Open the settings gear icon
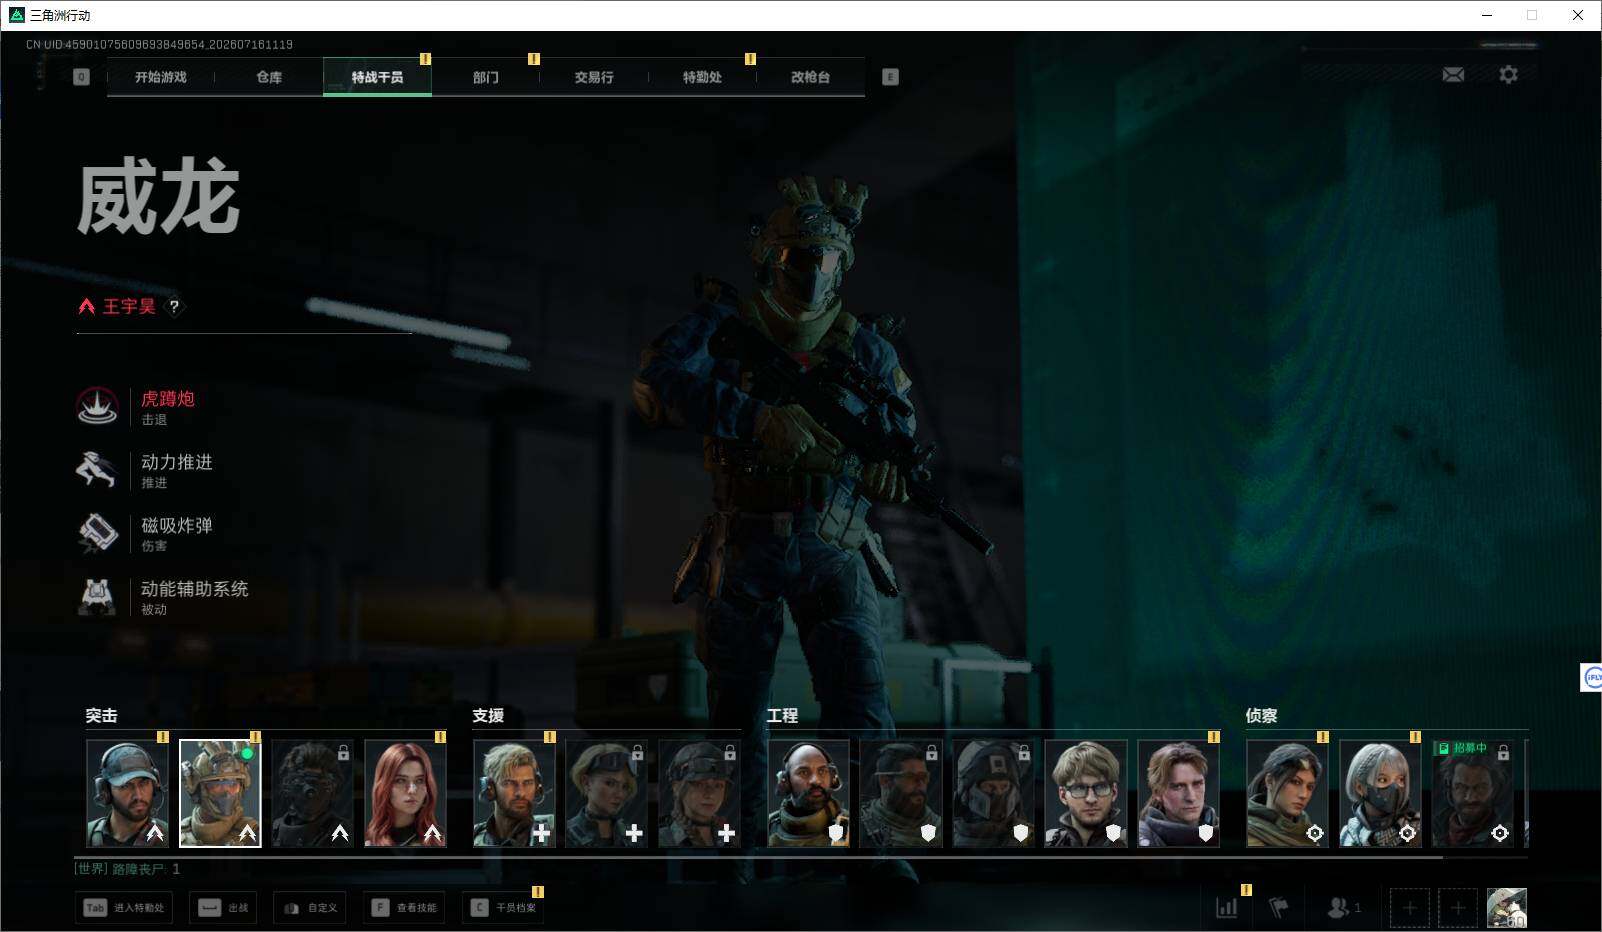Viewport: 1602px width, 932px height. [x=1508, y=75]
